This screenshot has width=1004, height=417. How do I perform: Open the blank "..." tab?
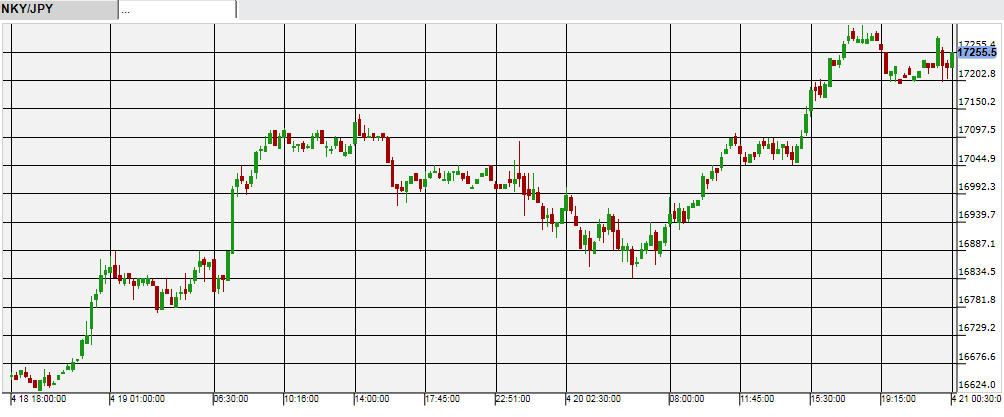177,9
